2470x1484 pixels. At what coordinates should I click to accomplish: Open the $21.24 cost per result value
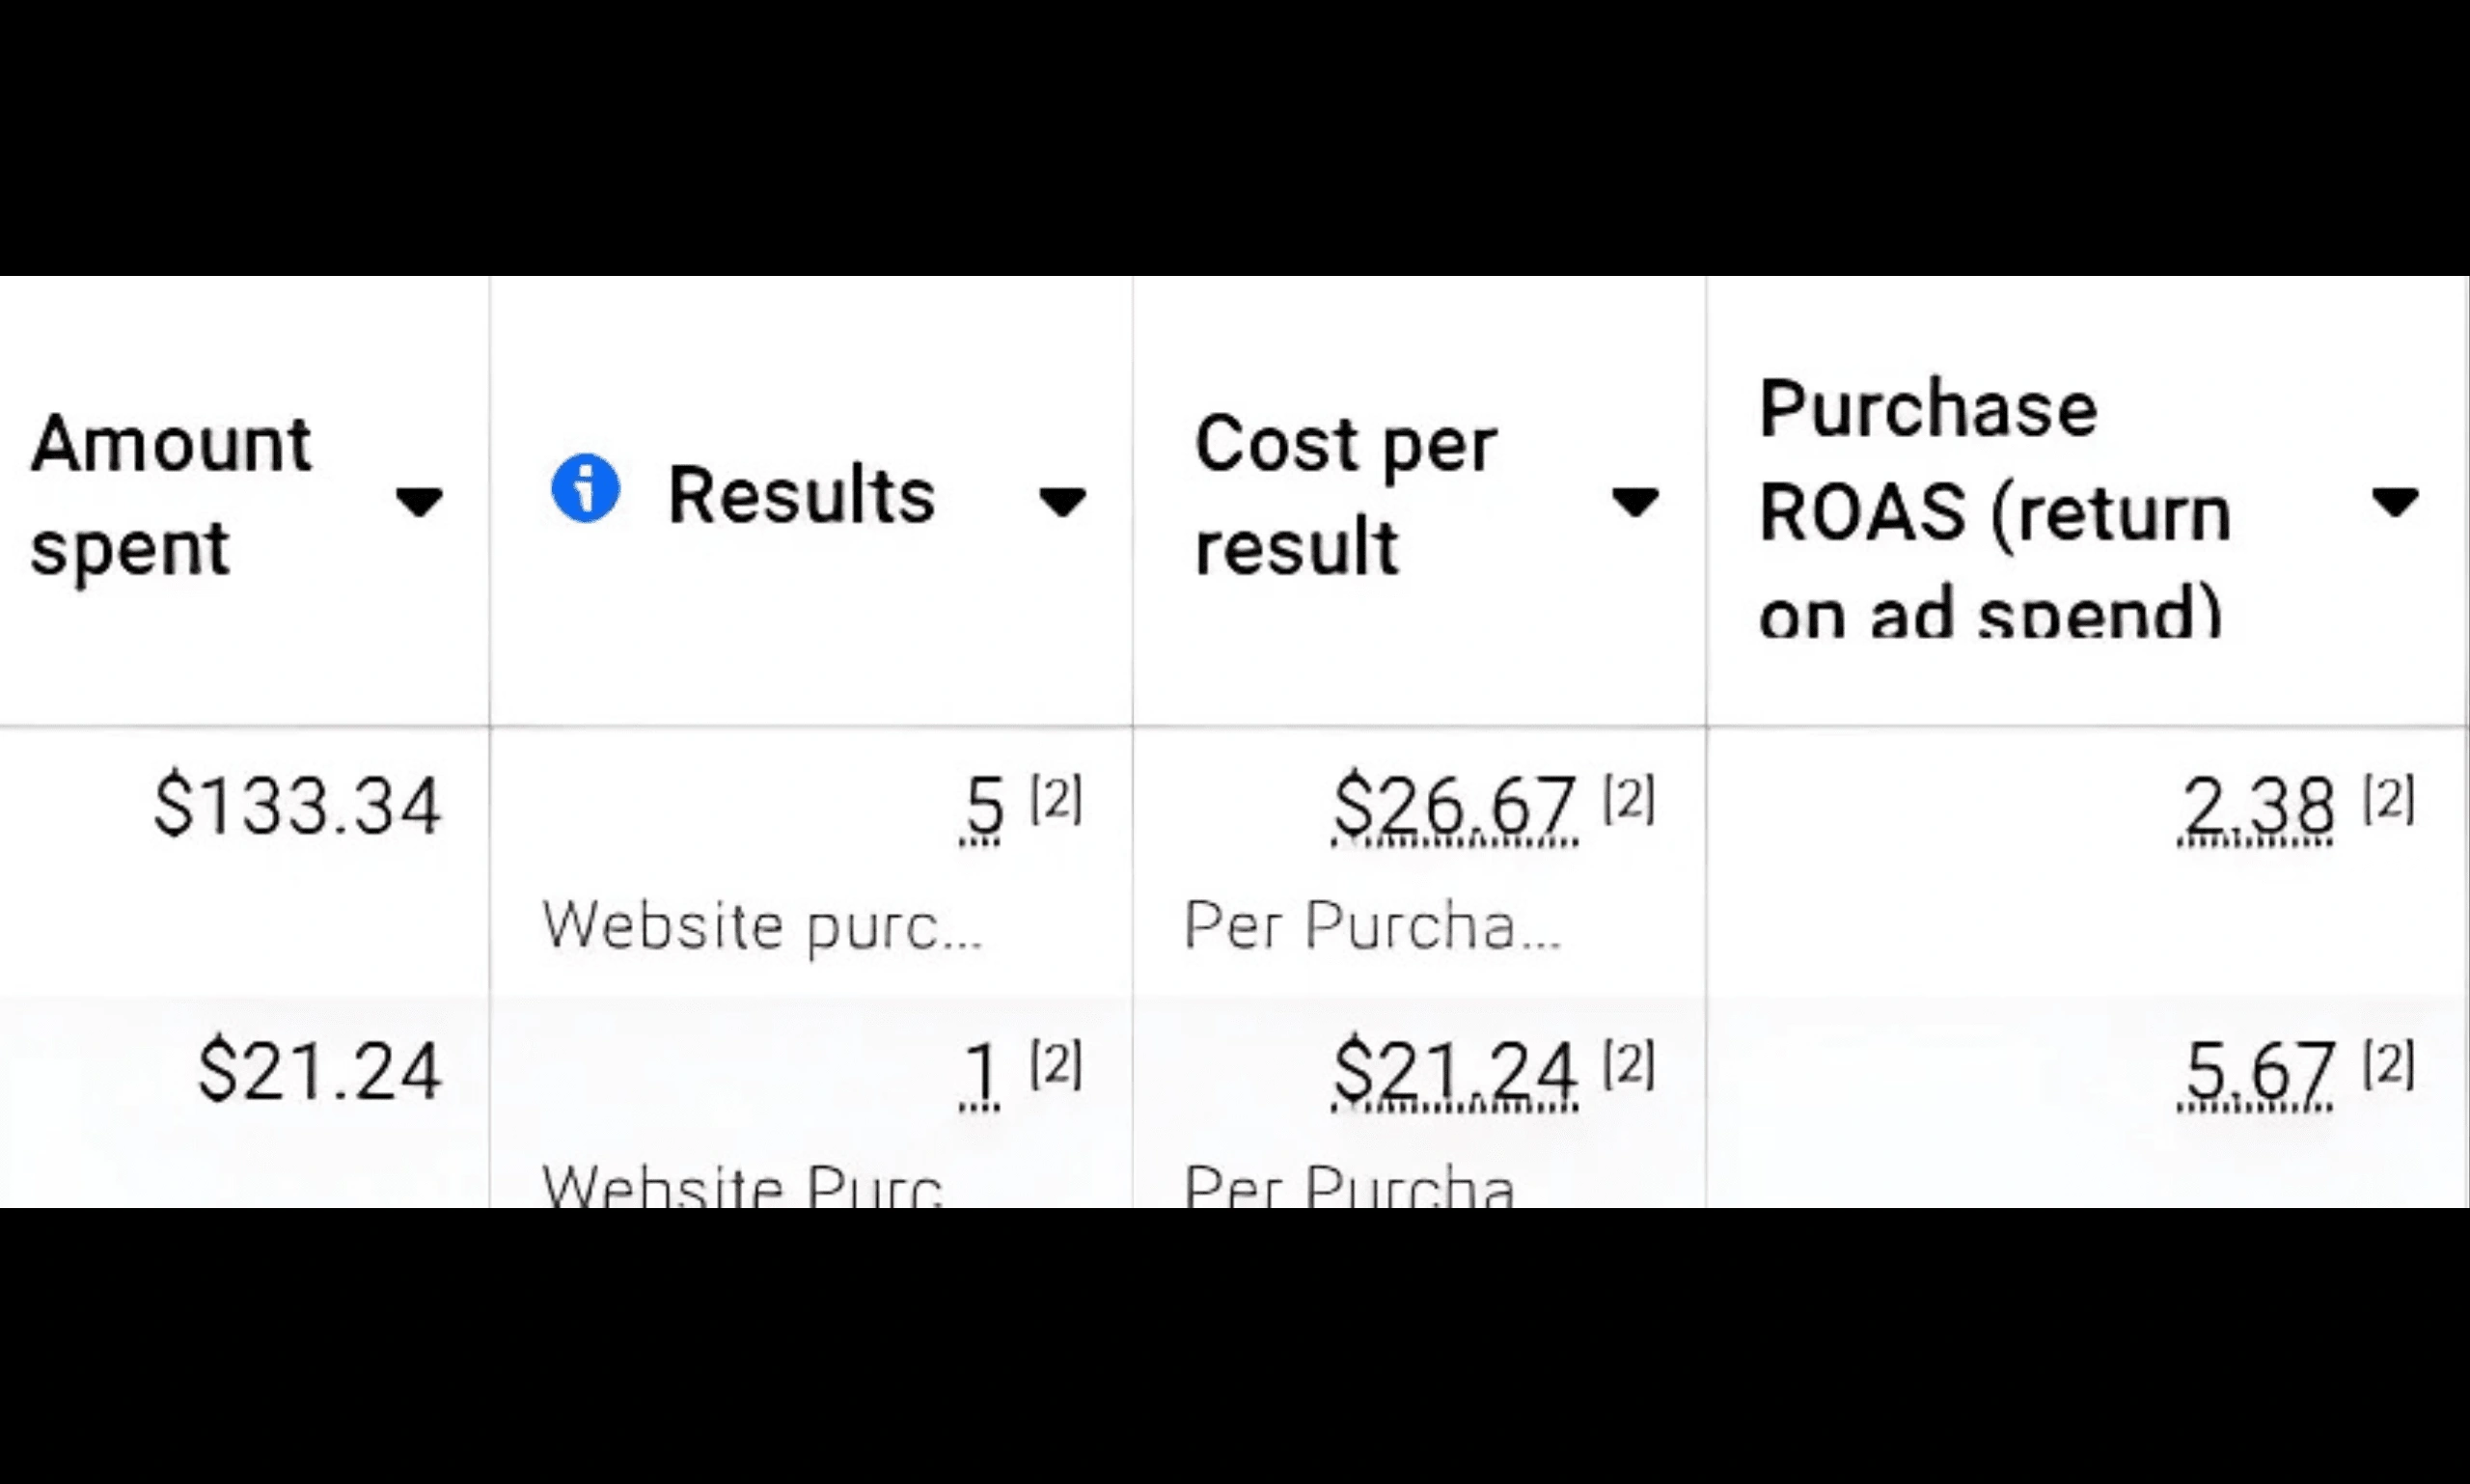[1455, 1072]
